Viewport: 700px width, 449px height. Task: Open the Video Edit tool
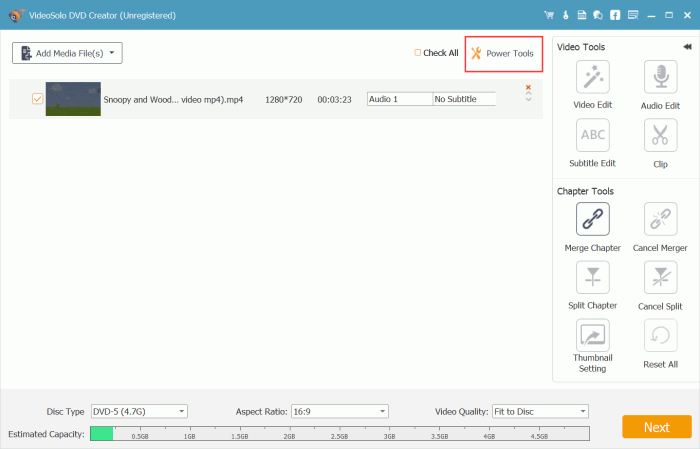coord(592,77)
